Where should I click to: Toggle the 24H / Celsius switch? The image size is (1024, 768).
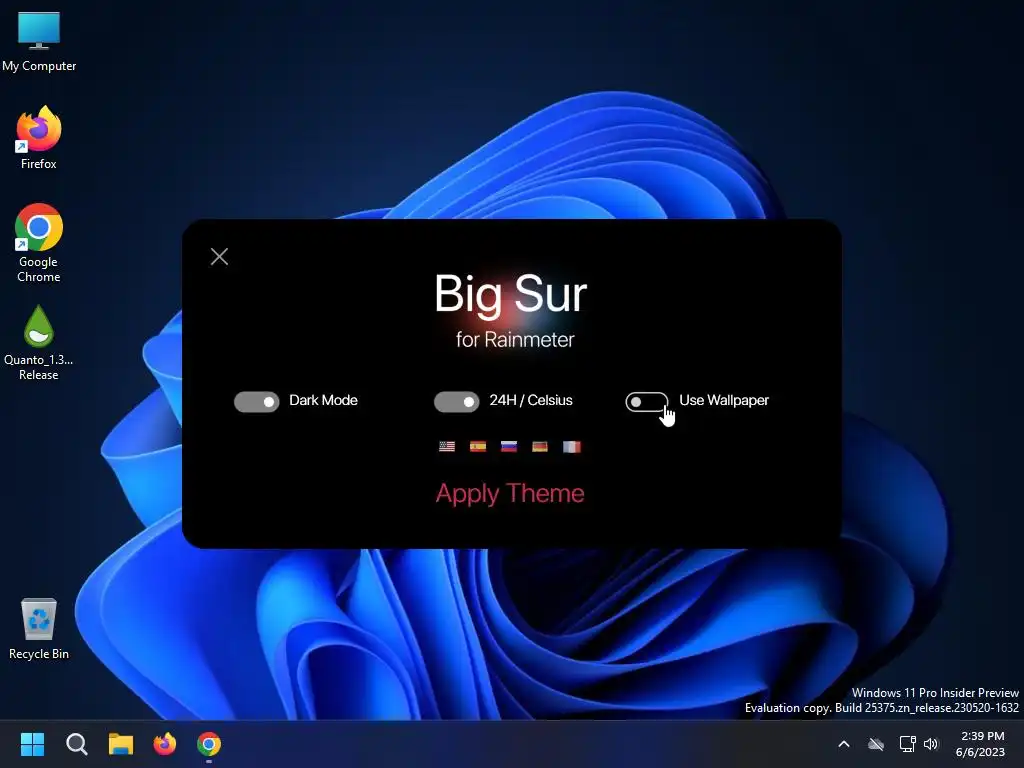pyautogui.click(x=456, y=402)
